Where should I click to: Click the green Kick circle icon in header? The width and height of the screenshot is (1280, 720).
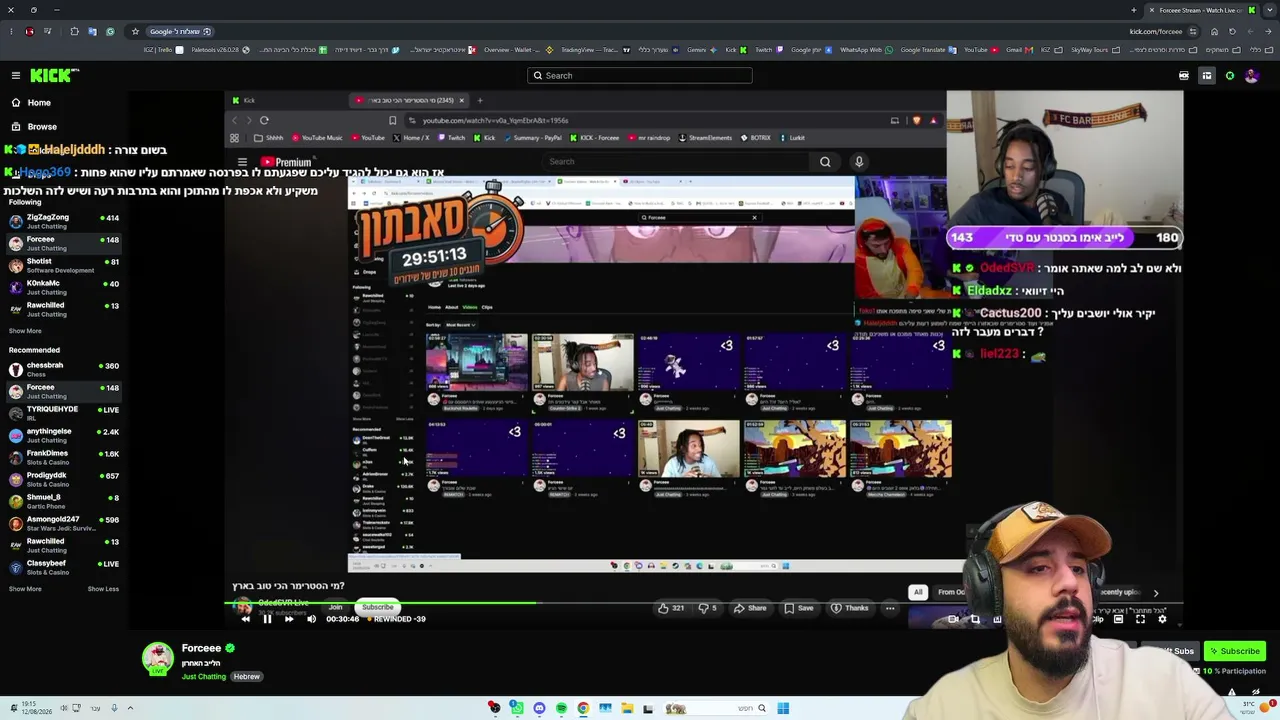tap(1230, 75)
